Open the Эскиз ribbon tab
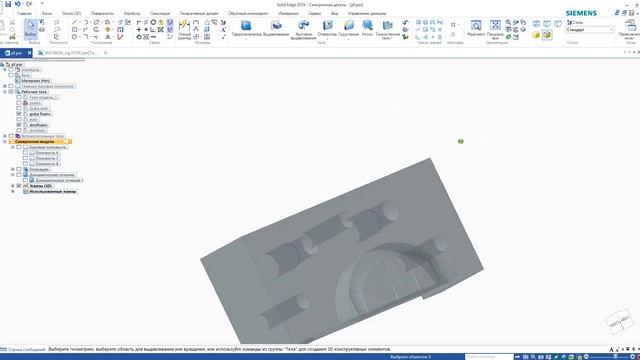640x360 pixels. tap(47, 13)
